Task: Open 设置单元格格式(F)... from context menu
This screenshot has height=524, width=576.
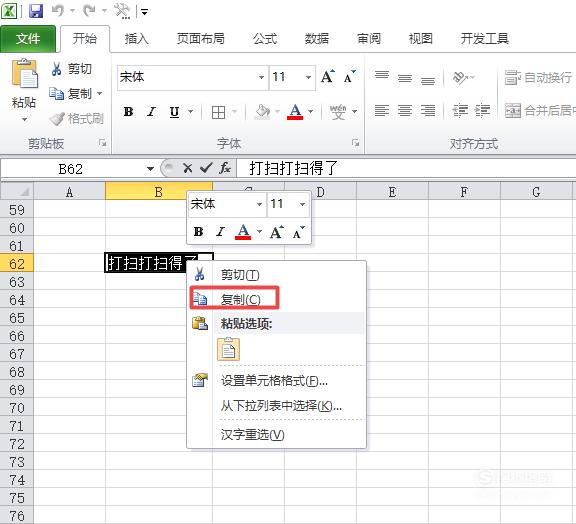Action: [x=276, y=381]
